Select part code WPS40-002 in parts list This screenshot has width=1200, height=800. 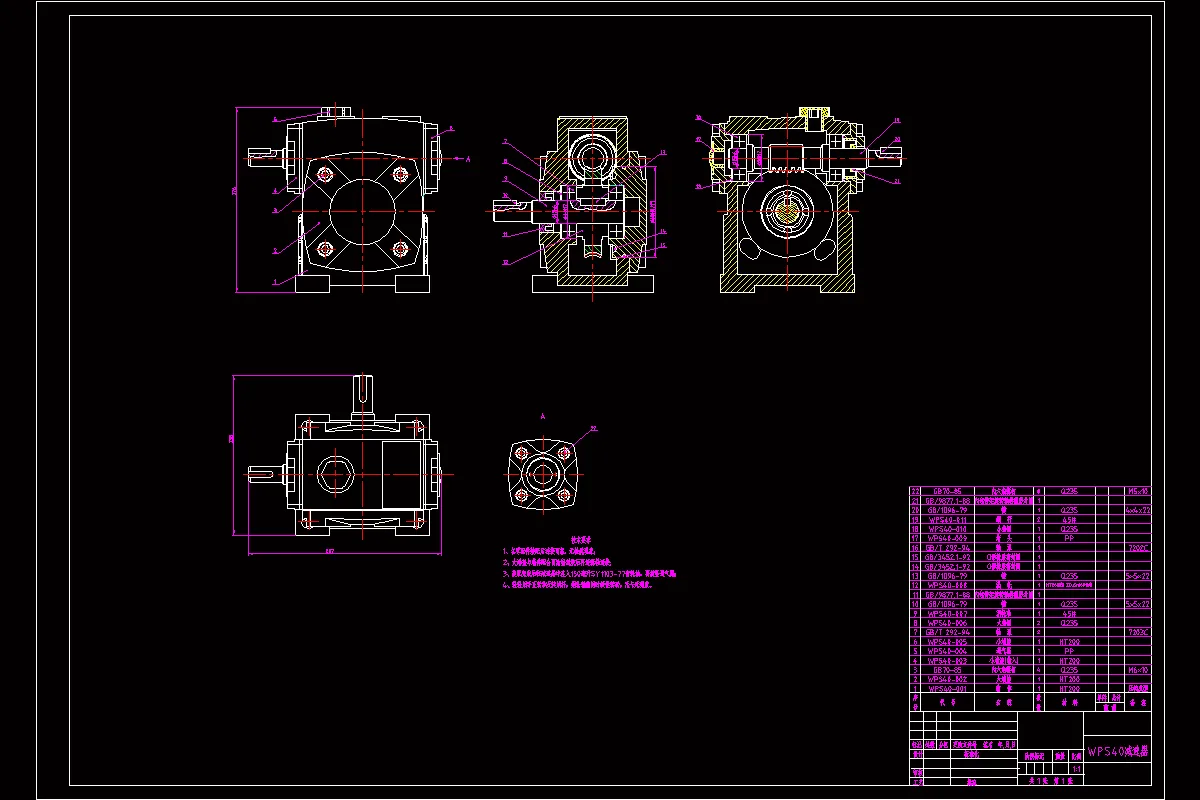pyautogui.click(x=948, y=679)
